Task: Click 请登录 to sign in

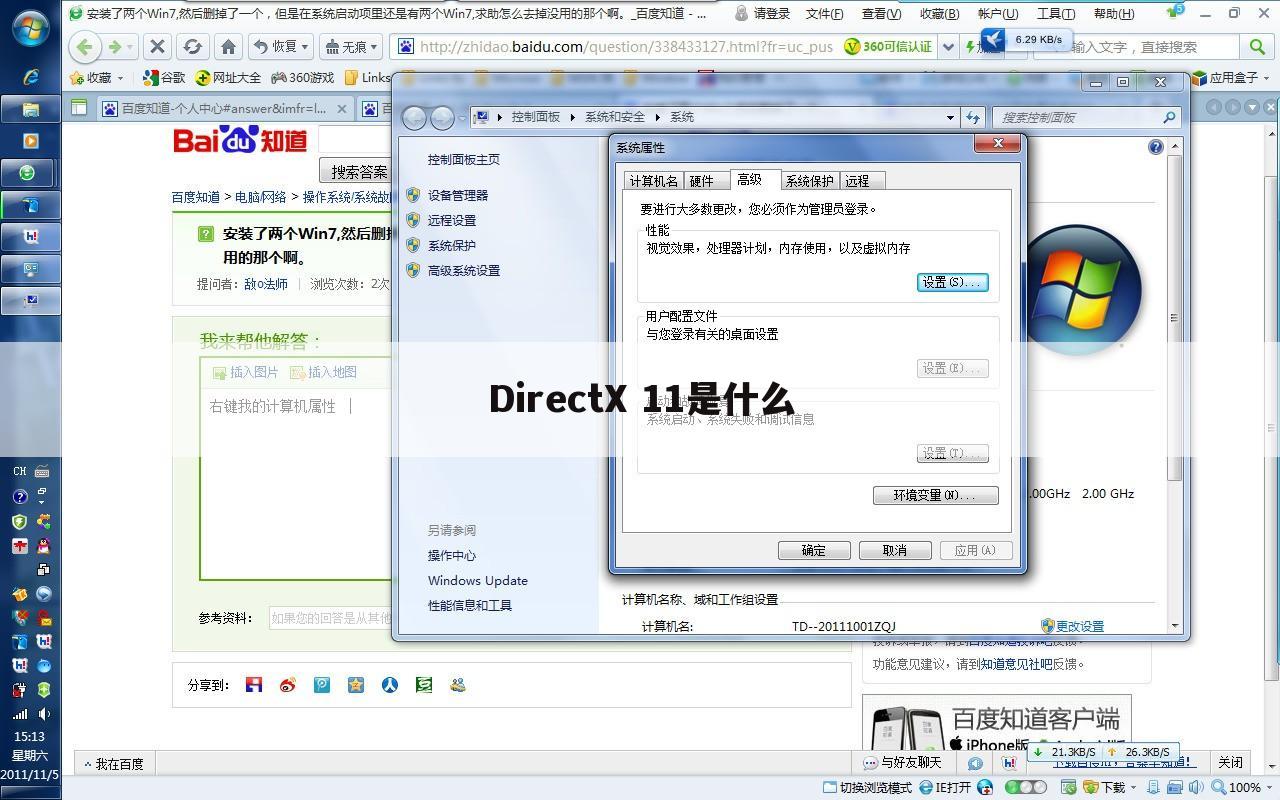Action: pos(762,14)
